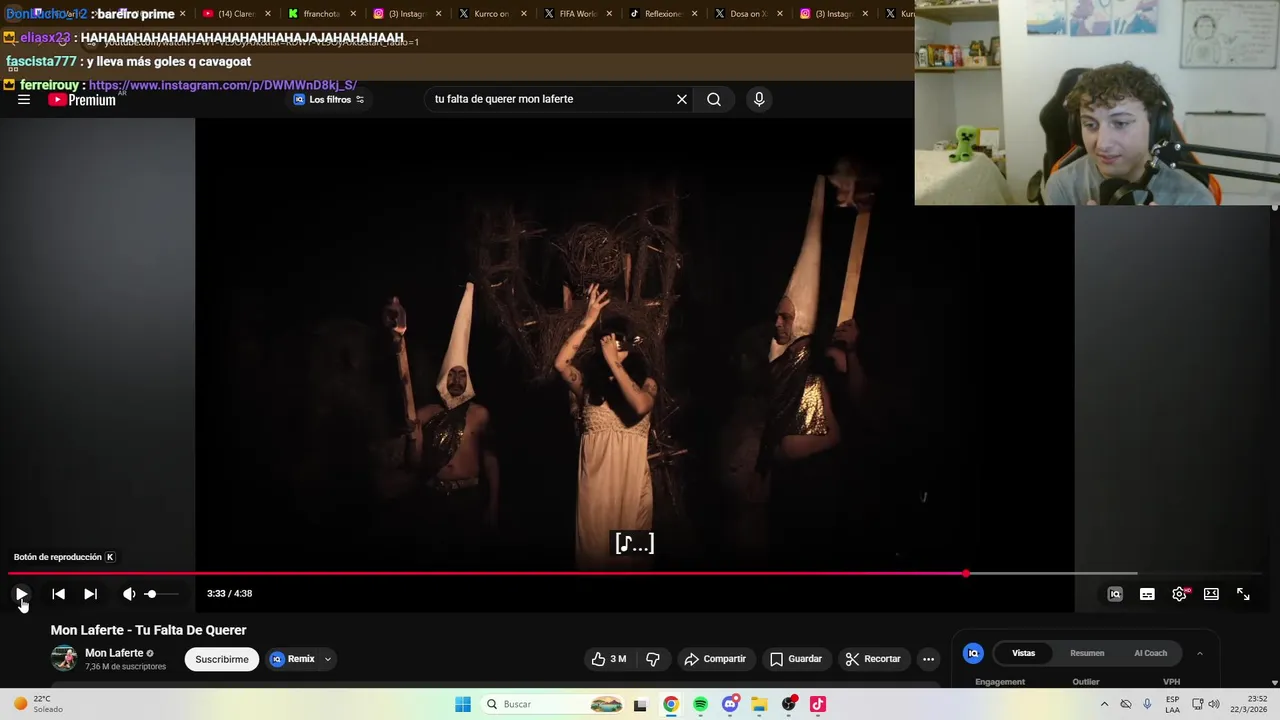Image resolution: width=1280 pixels, height=720 pixels.
Task: Dislike the video
Action: [x=653, y=659]
